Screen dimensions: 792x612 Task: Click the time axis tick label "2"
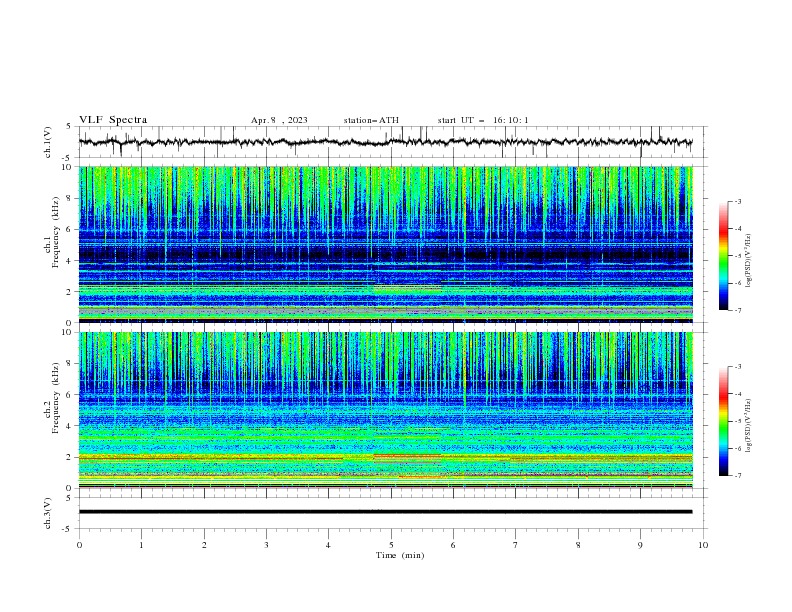pos(204,545)
